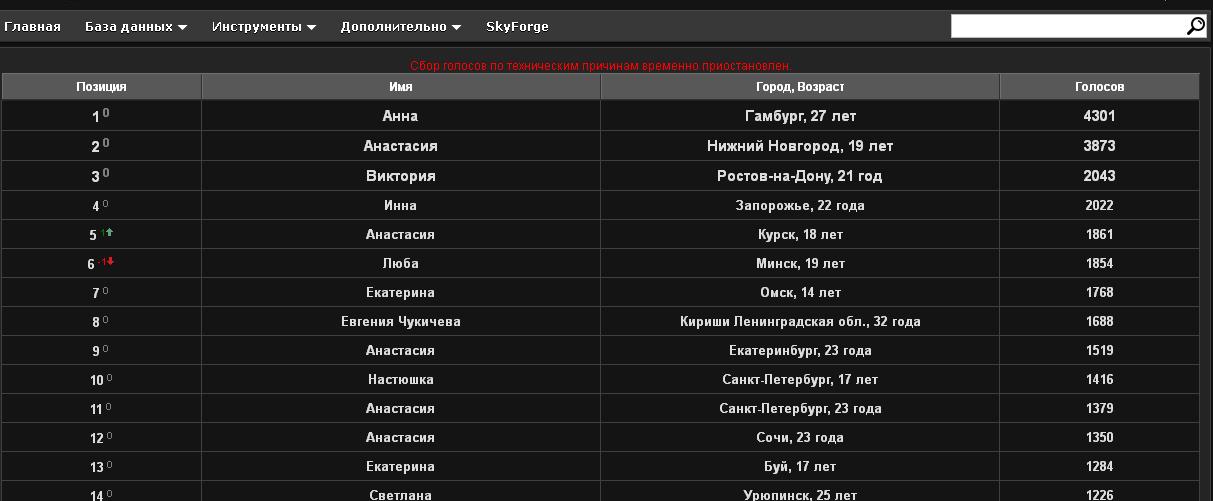Click the vote count 1688
Screen dimensions: 1213x501
coord(1099,321)
